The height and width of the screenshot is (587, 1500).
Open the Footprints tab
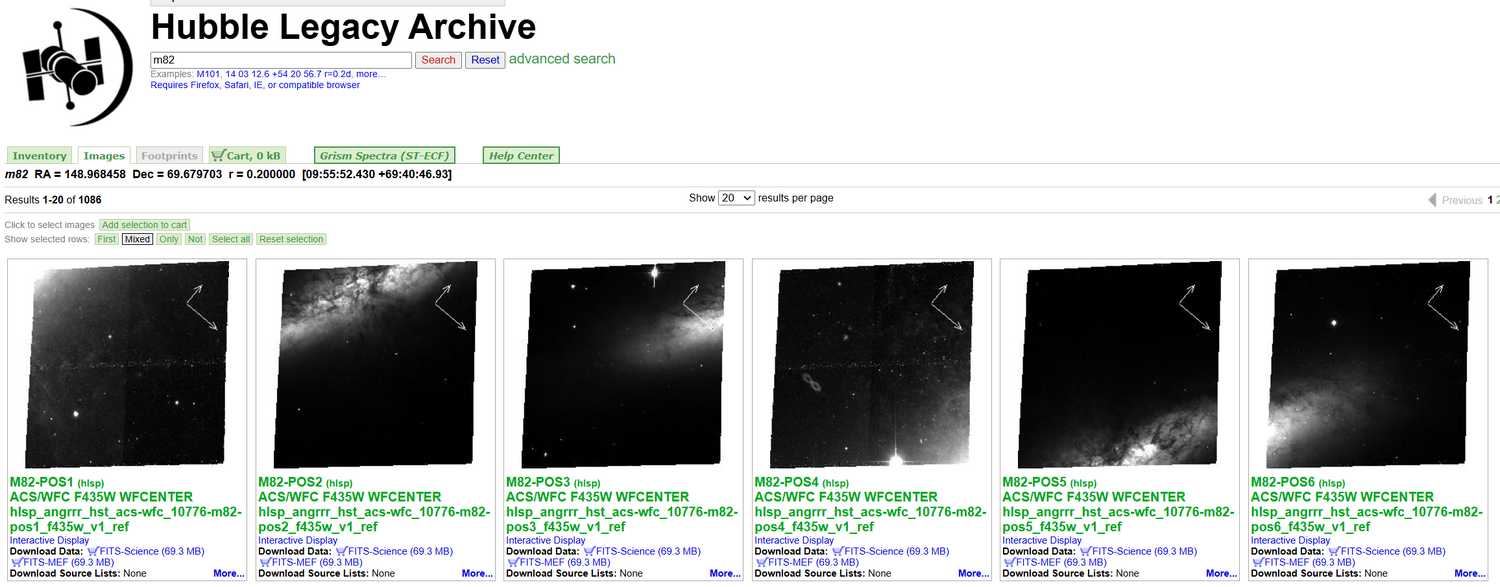point(169,156)
